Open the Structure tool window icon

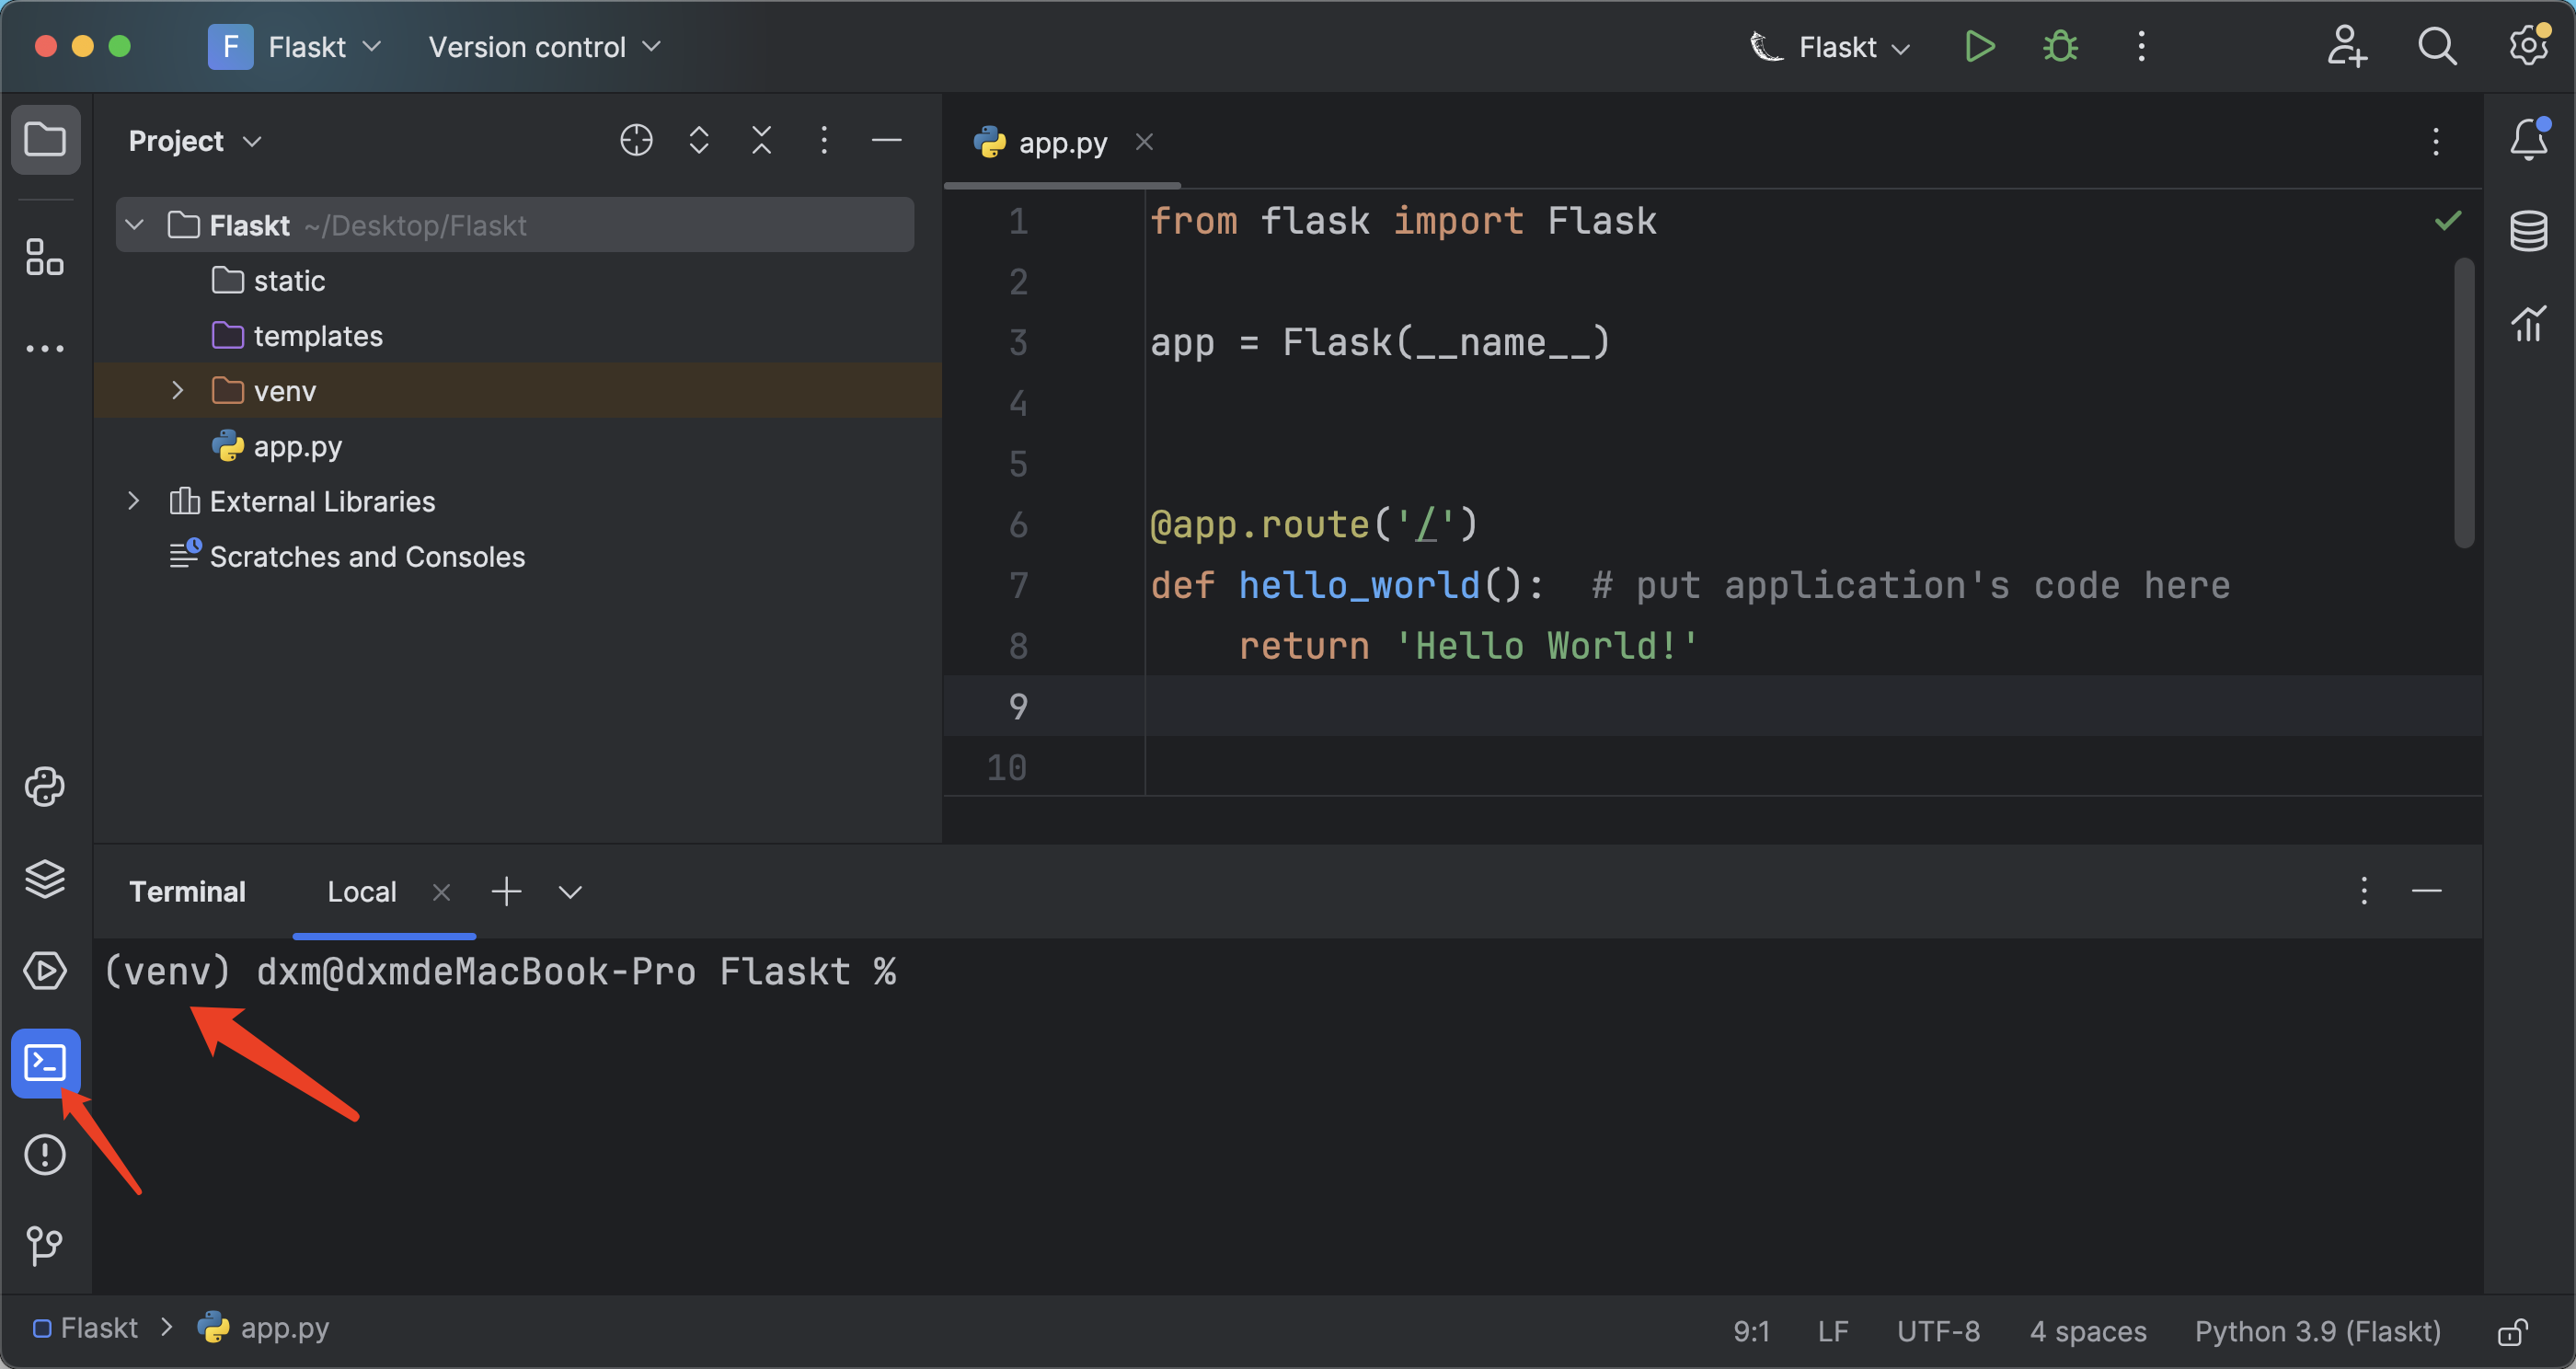tap(45, 257)
